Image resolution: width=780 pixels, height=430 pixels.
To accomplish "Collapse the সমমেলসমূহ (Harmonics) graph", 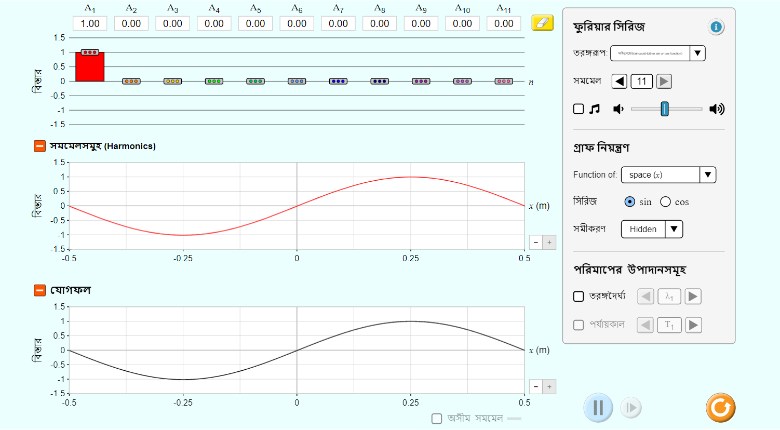I will tap(40, 146).
